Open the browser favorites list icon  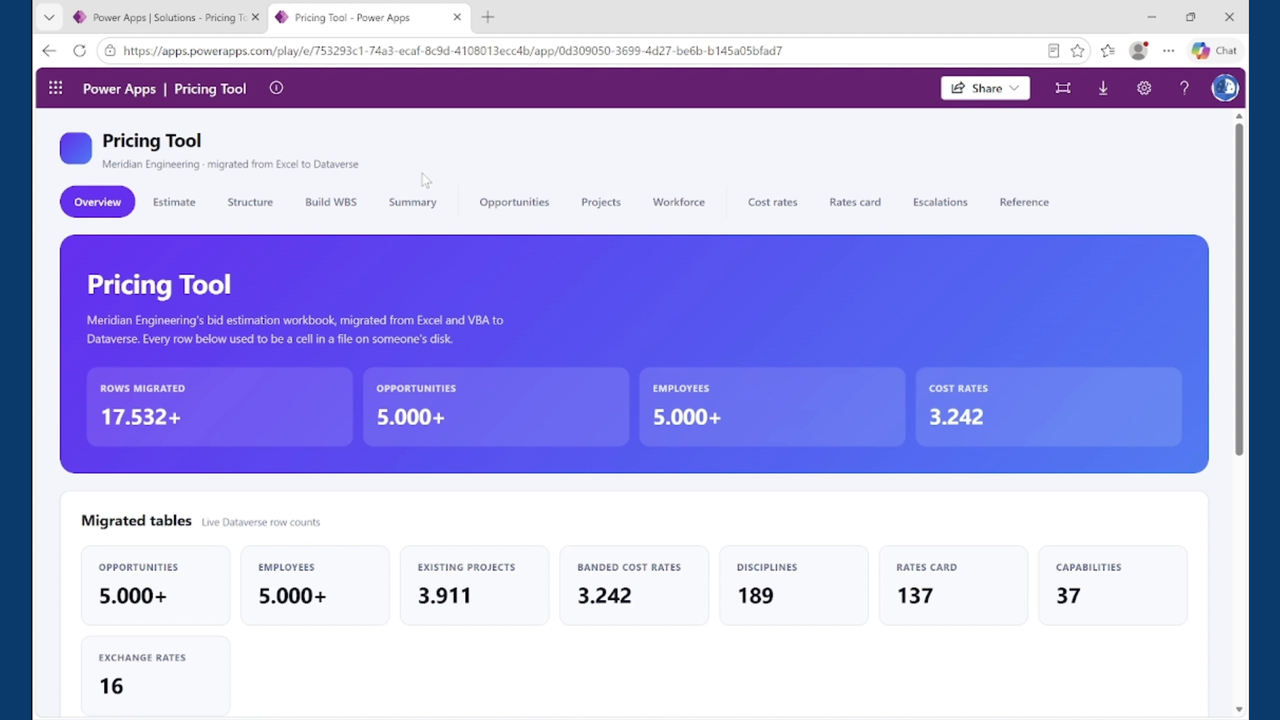pos(1108,50)
